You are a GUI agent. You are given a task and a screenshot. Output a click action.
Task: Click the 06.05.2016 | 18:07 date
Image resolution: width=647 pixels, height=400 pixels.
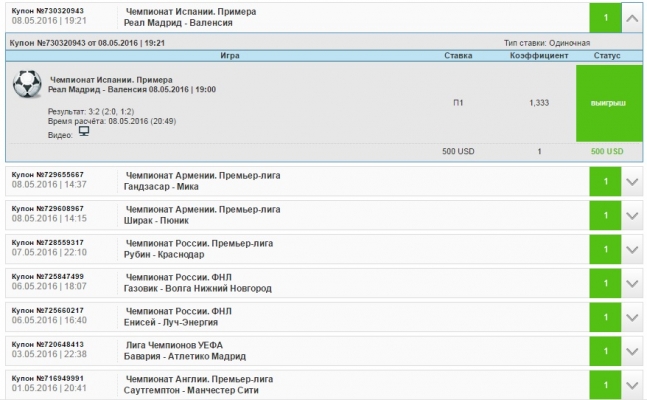(49, 286)
